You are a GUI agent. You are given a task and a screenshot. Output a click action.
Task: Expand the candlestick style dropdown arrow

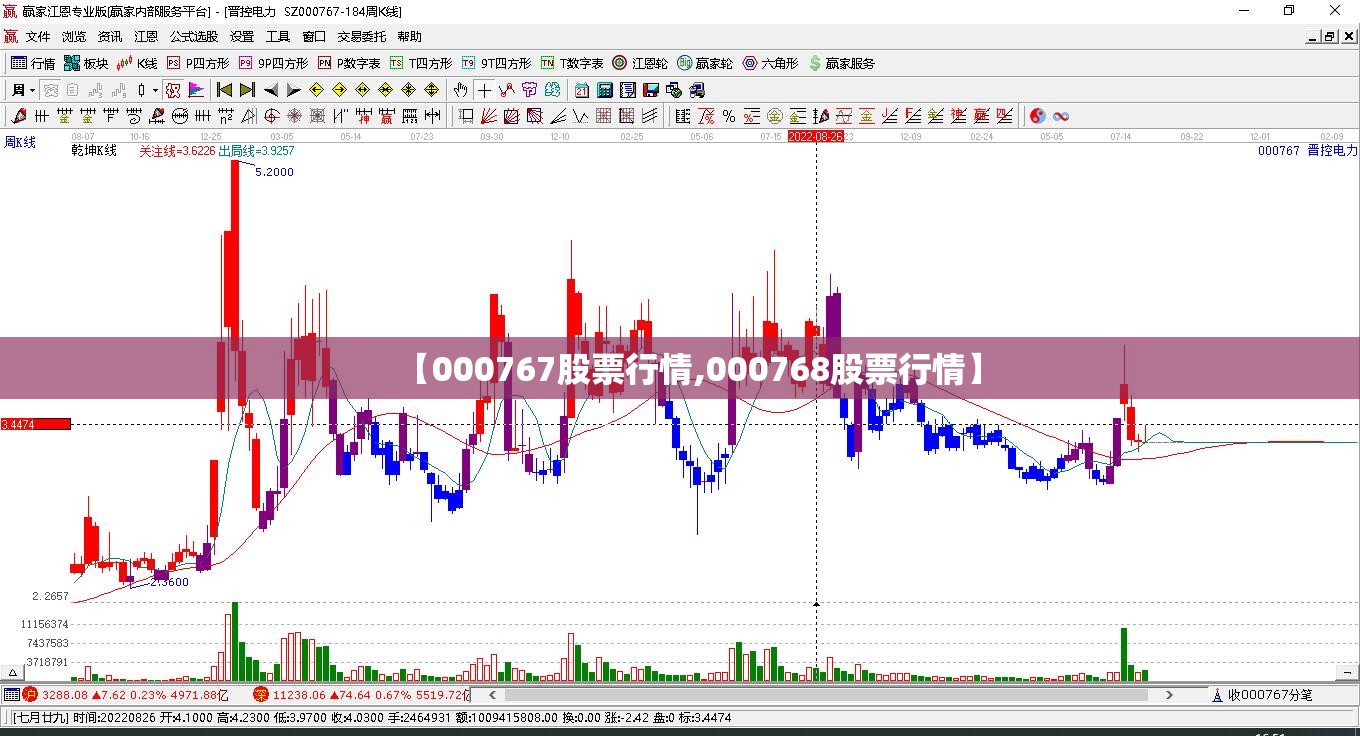155,90
